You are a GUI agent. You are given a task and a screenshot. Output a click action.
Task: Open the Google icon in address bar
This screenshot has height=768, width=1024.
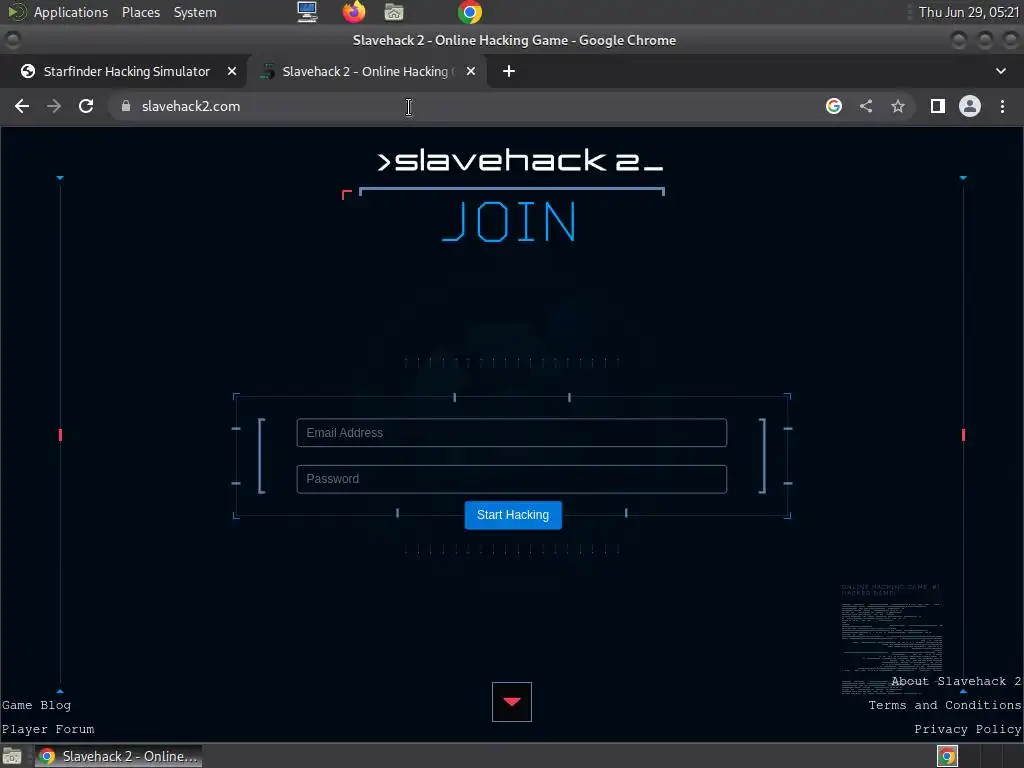(x=833, y=106)
